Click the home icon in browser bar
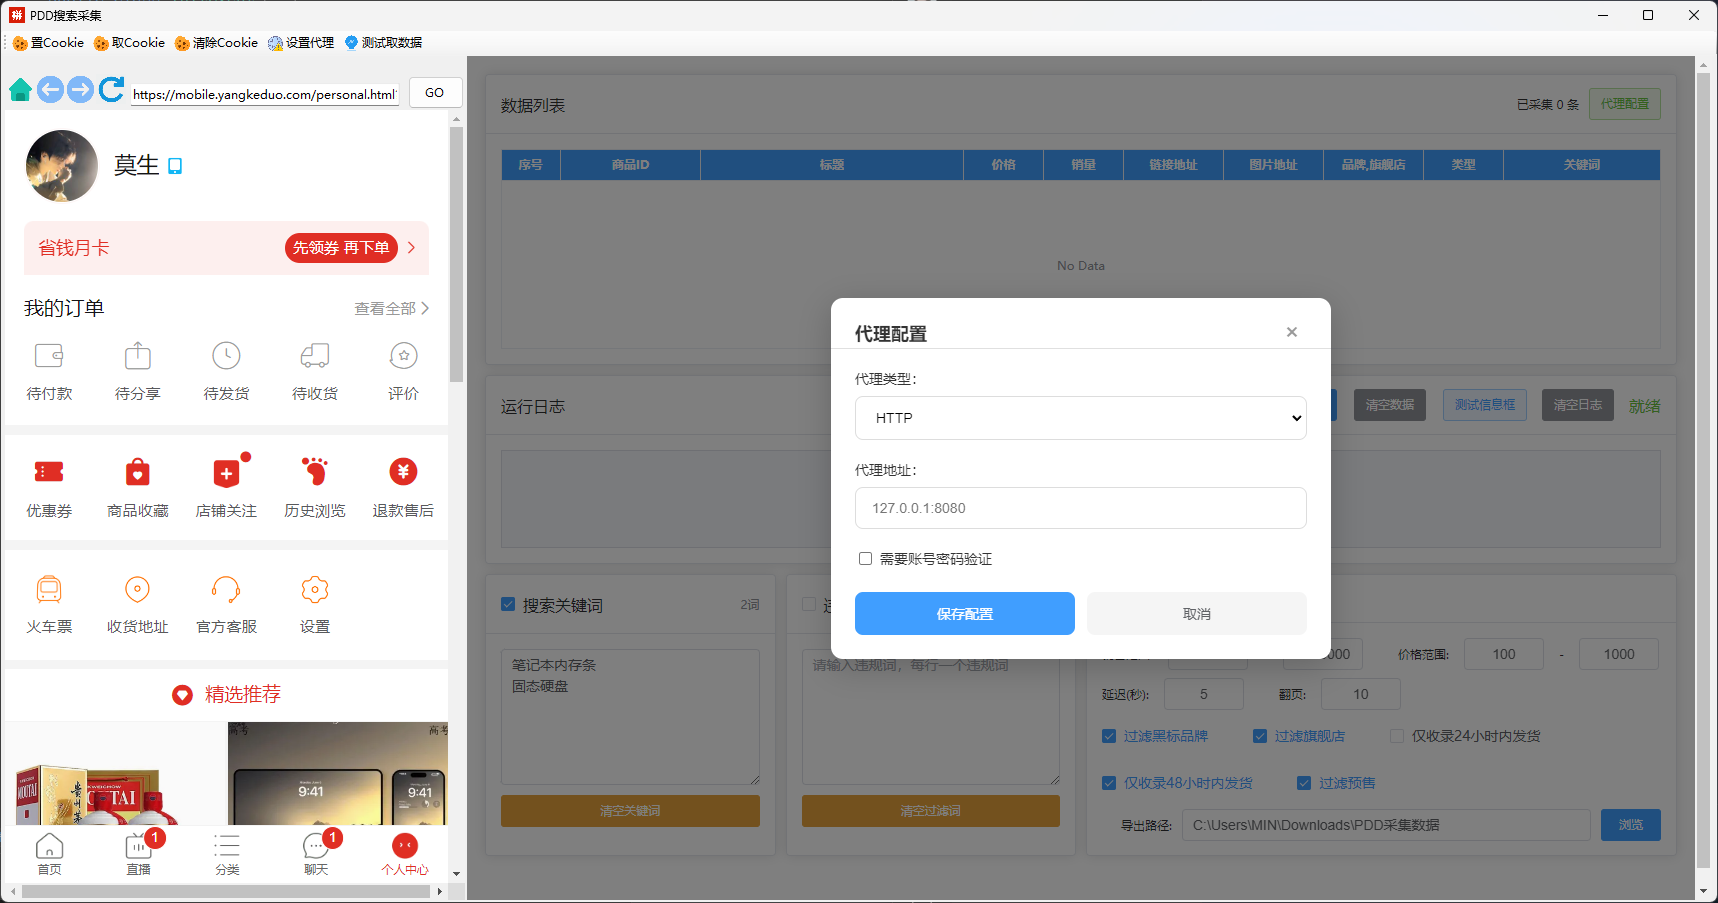 pos(20,90)
